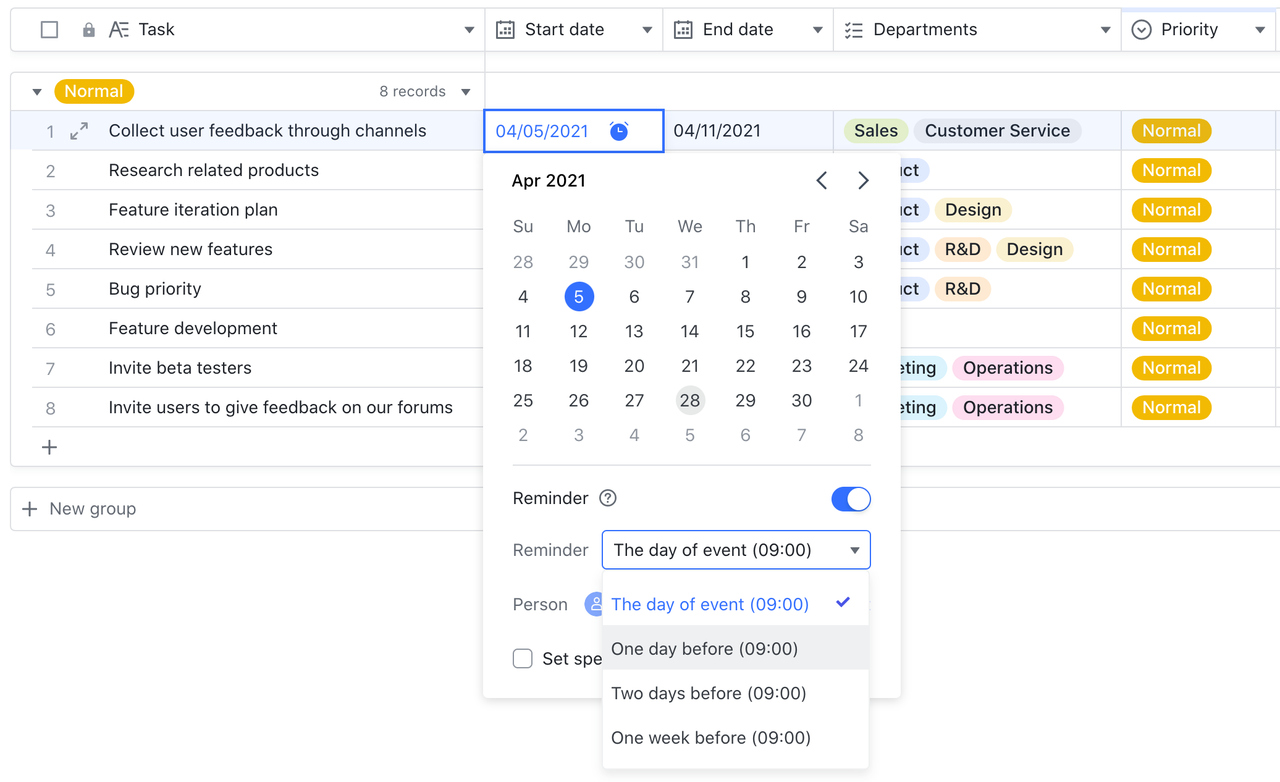Click the expand record icon on row 1

(x=79, y=131)
